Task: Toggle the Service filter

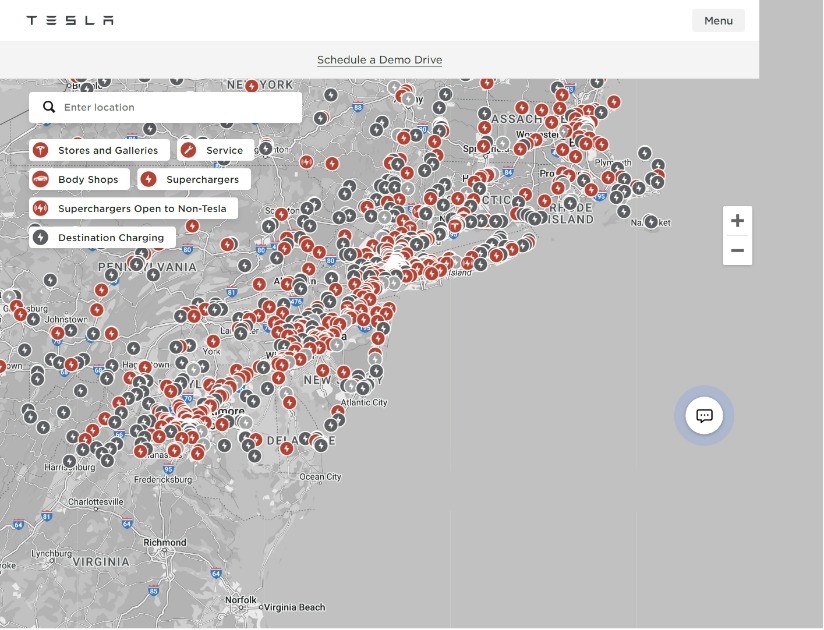Action: [x=215, y=150]
